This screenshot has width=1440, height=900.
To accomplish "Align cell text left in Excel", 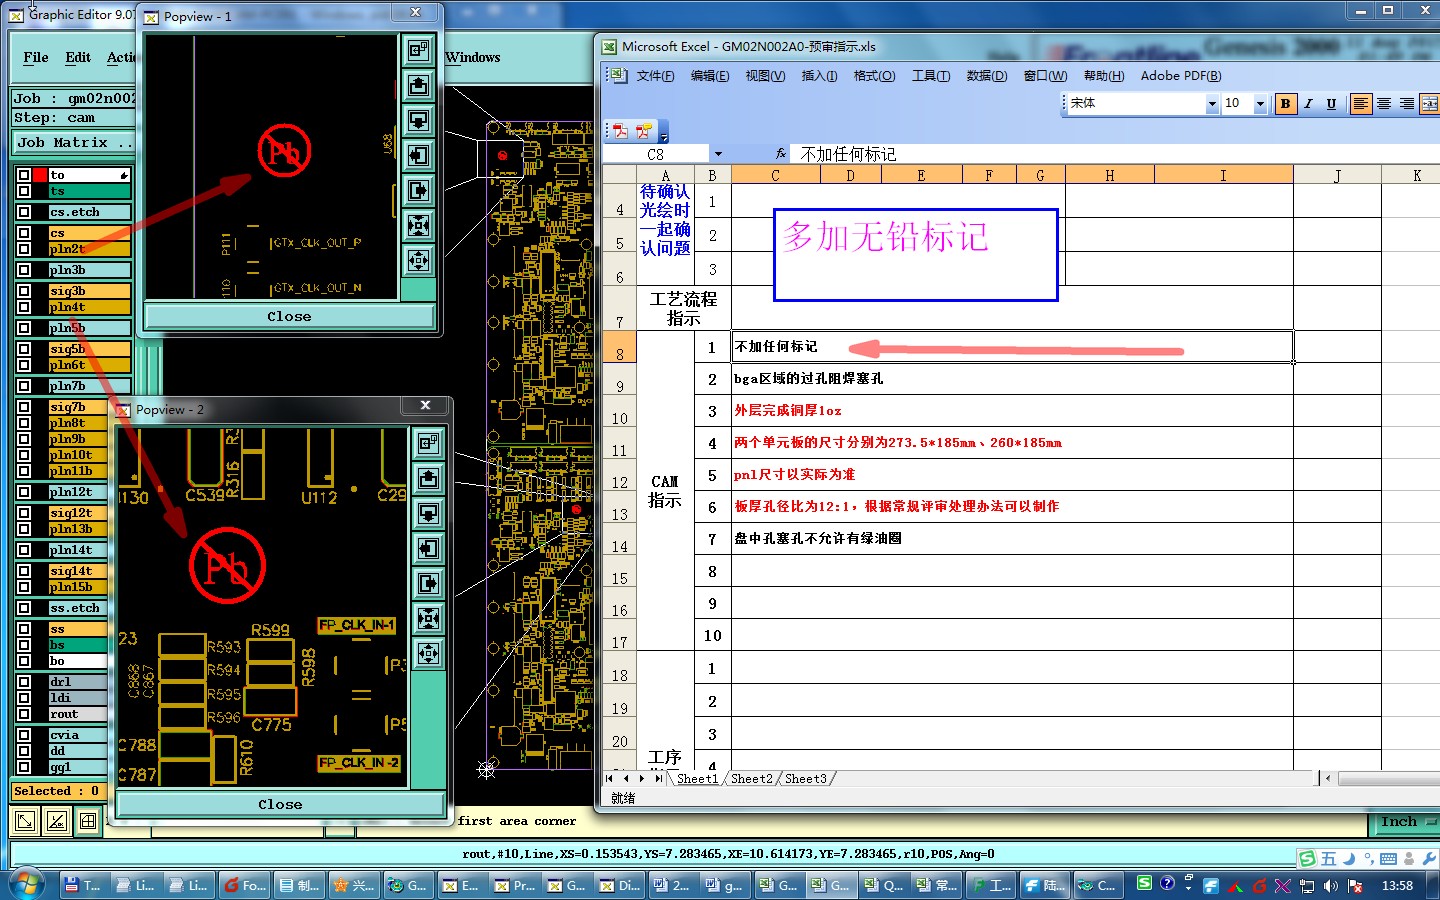I will [1361, 103].
